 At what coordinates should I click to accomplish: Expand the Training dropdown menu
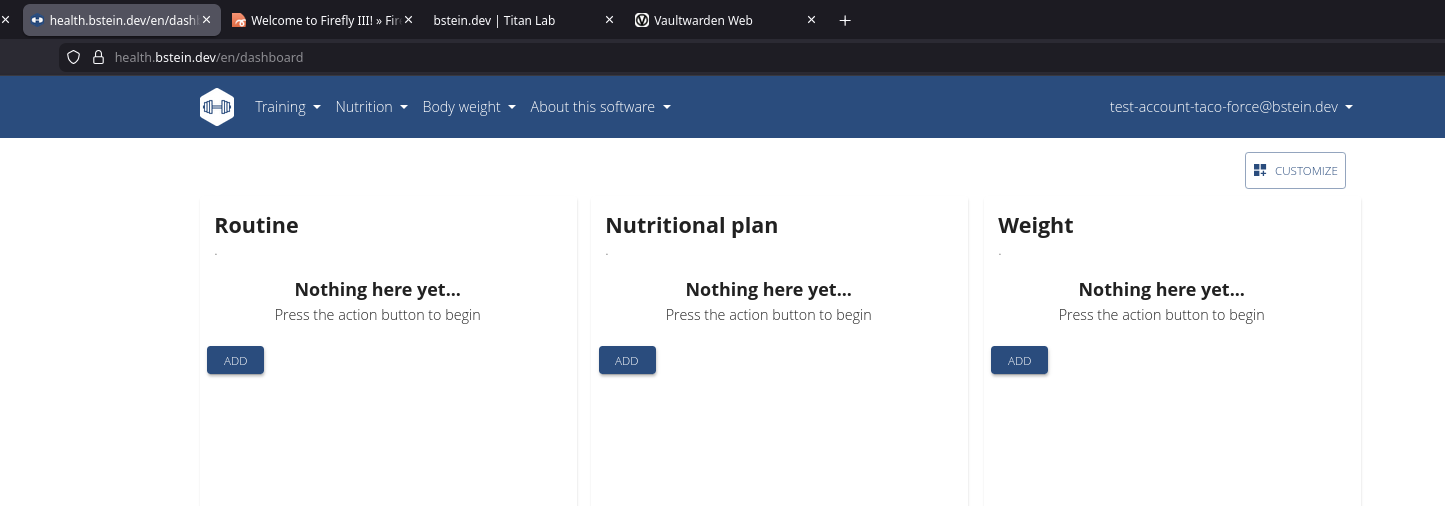tap(288, 107)
